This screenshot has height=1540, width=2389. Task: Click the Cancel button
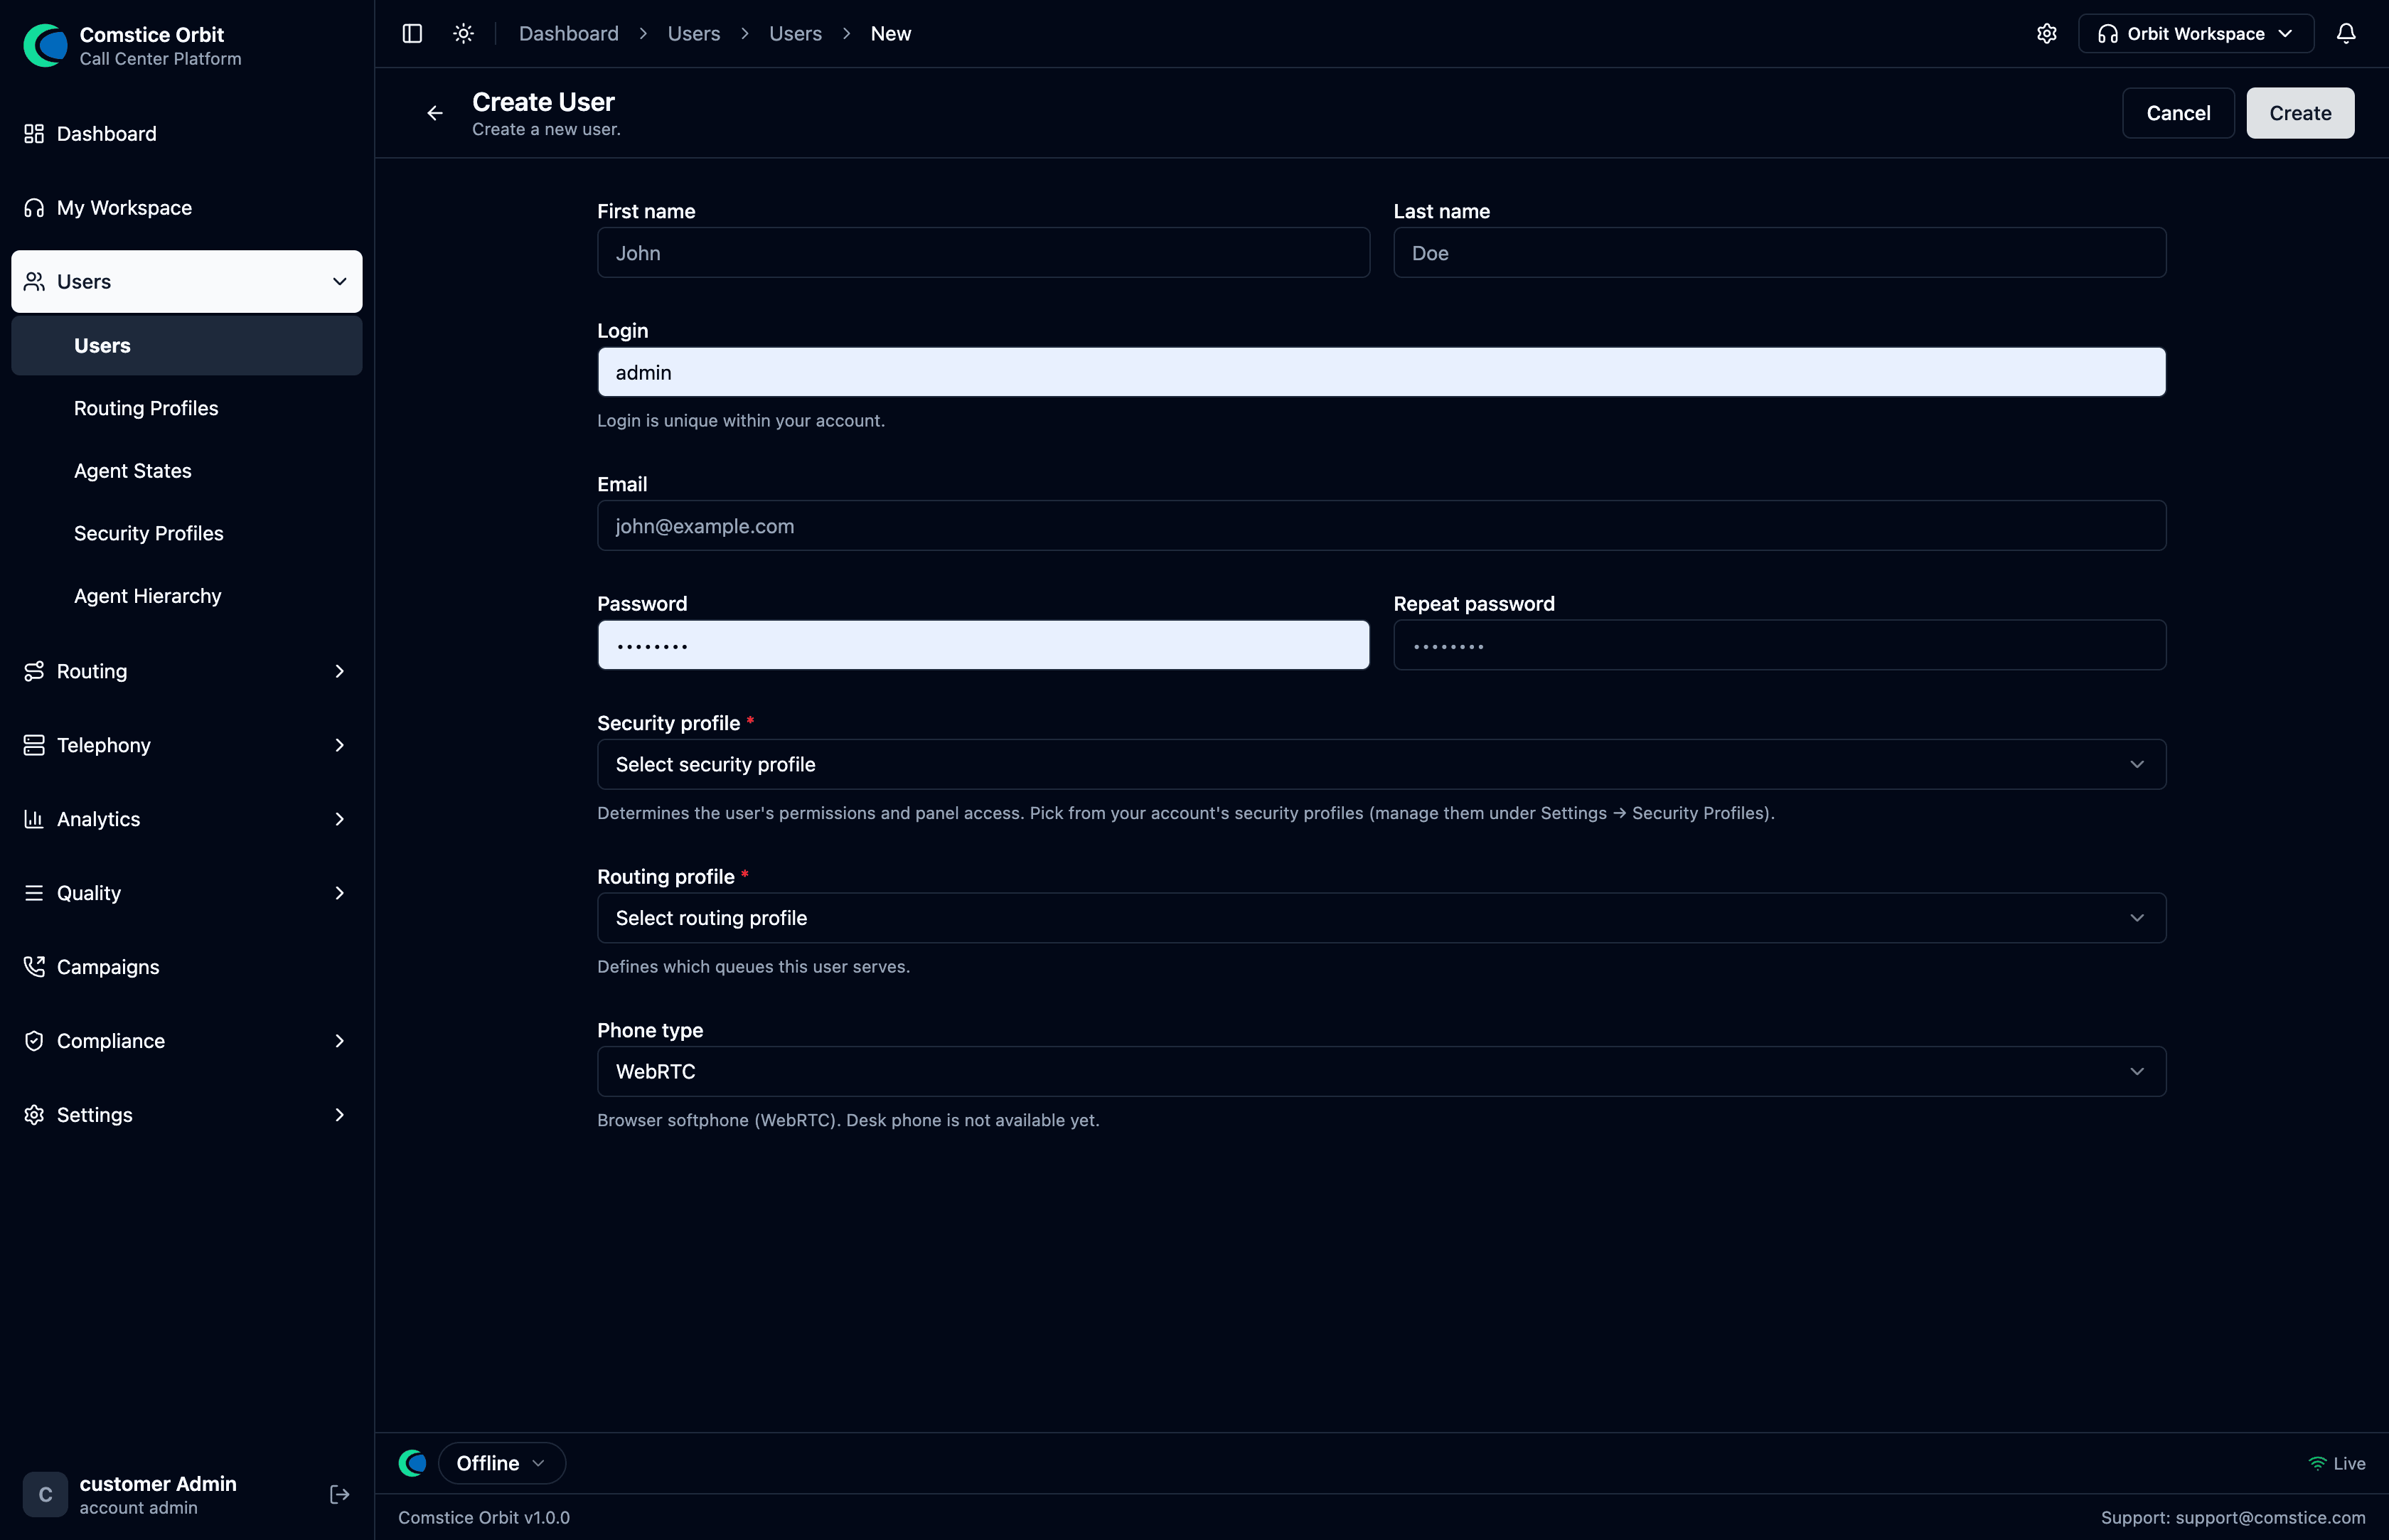(2178, 113)
